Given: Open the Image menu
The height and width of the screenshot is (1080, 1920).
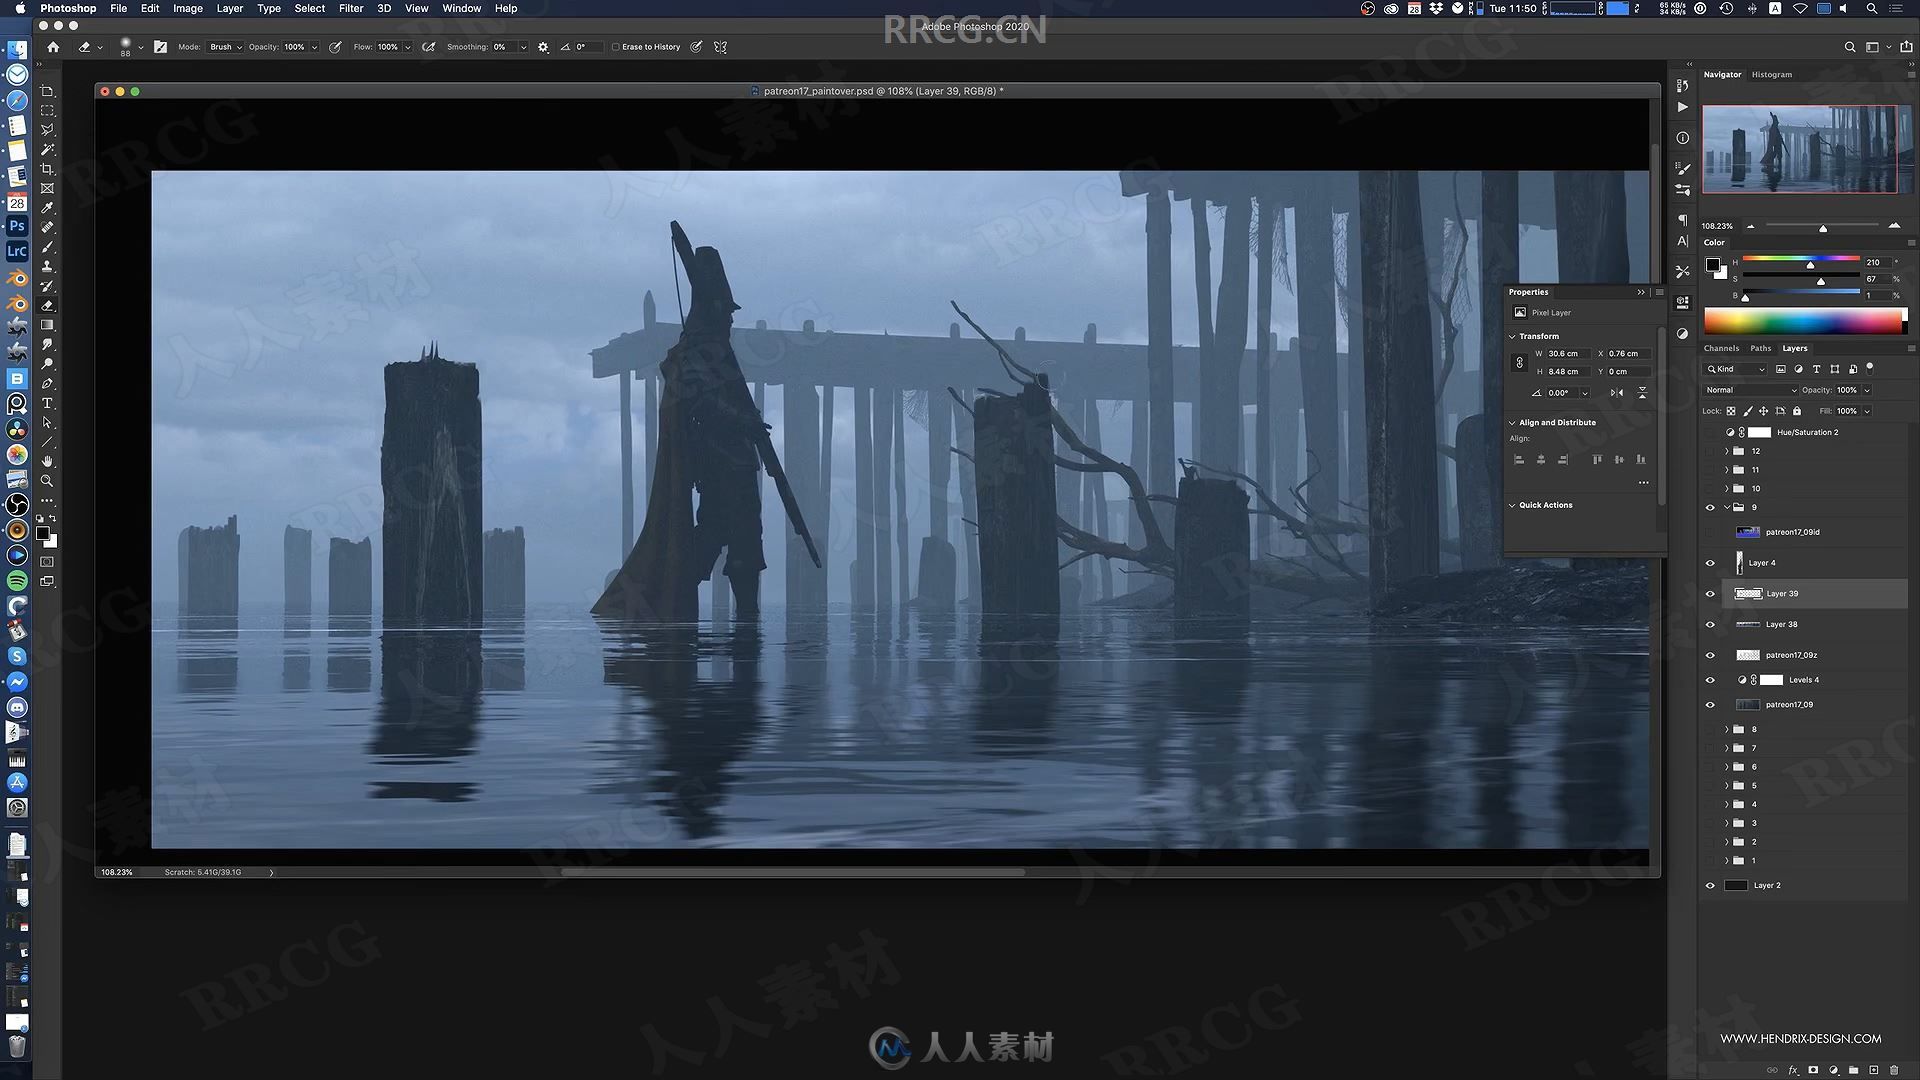Looking at the screenshot, I should click(188, 8).
